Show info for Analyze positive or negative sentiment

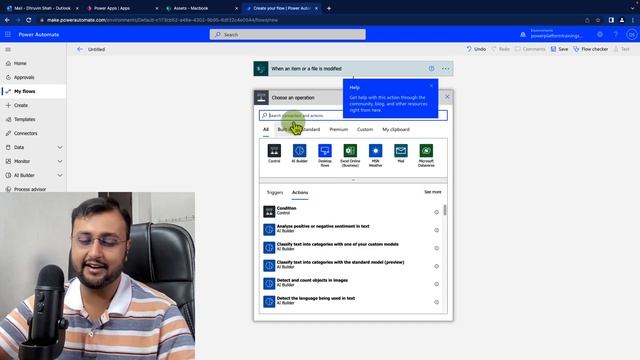[x=436, y=230]
